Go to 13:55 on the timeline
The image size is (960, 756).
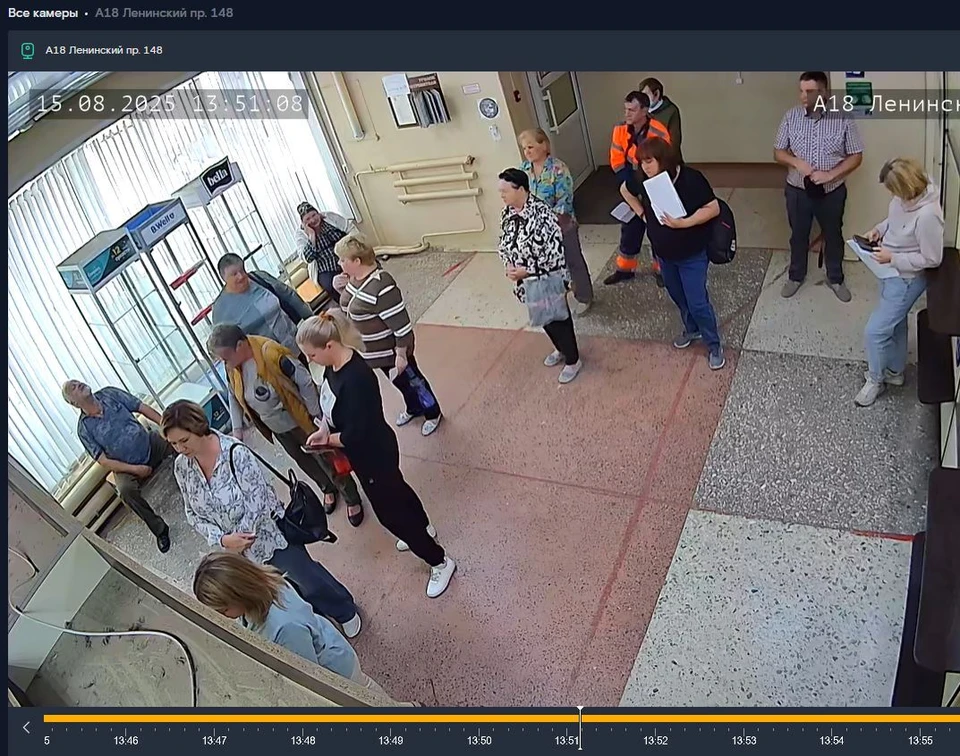(920, 741)
